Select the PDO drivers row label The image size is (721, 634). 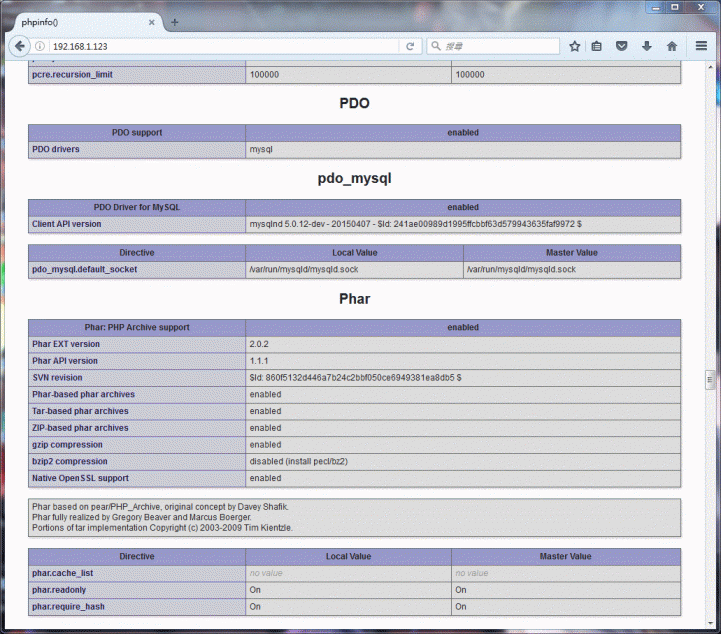point(56,149)
